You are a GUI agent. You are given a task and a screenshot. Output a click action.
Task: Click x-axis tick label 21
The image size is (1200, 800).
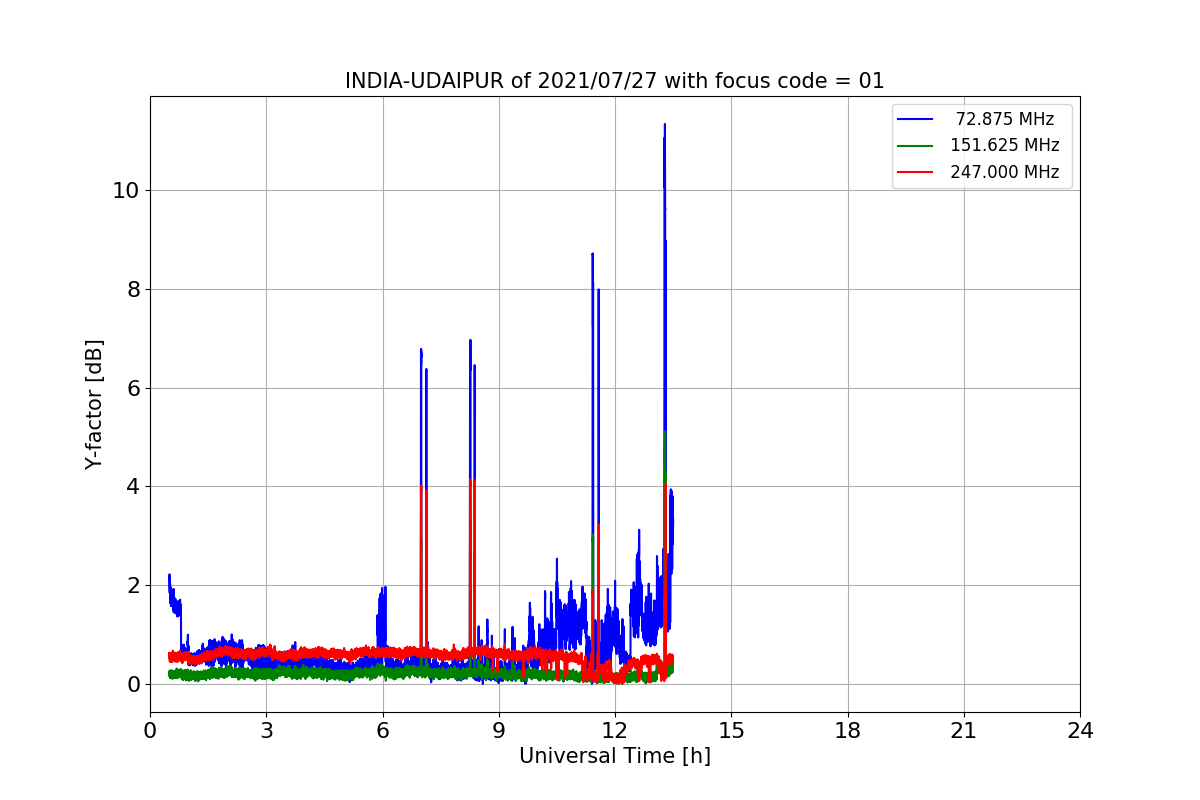pyautogui.click(x=963, y=731)
